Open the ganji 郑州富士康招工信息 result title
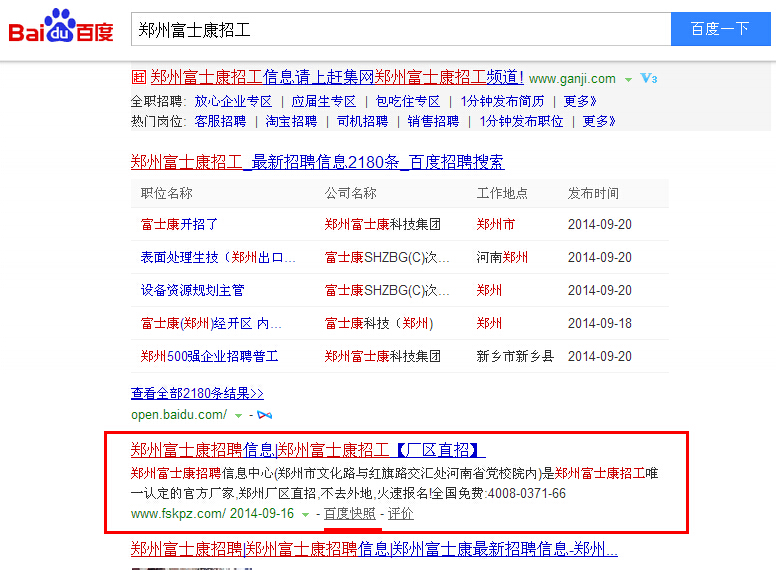Screen dimensions: 776x570 tap(337, 77)
